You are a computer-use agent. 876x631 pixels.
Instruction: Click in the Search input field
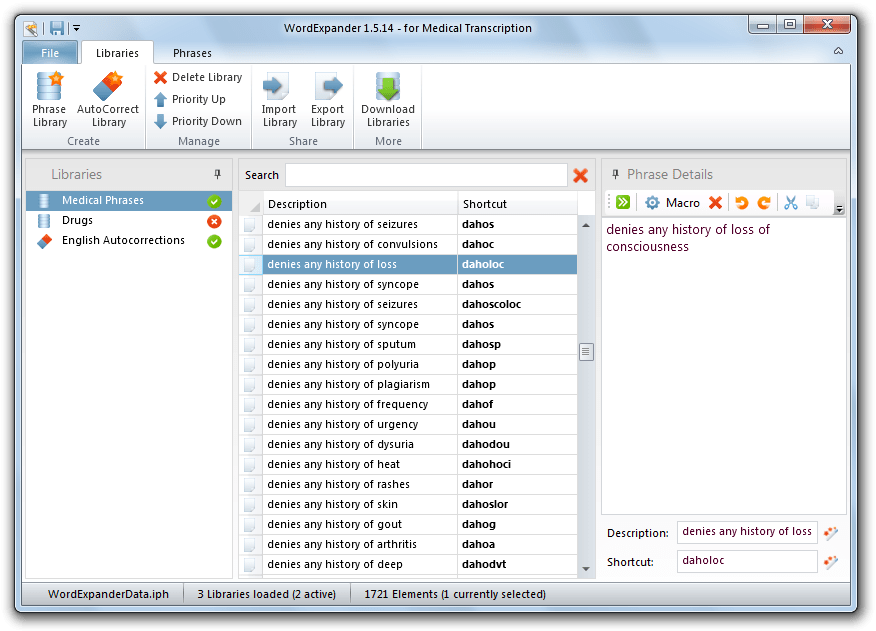tap(426, 175)
